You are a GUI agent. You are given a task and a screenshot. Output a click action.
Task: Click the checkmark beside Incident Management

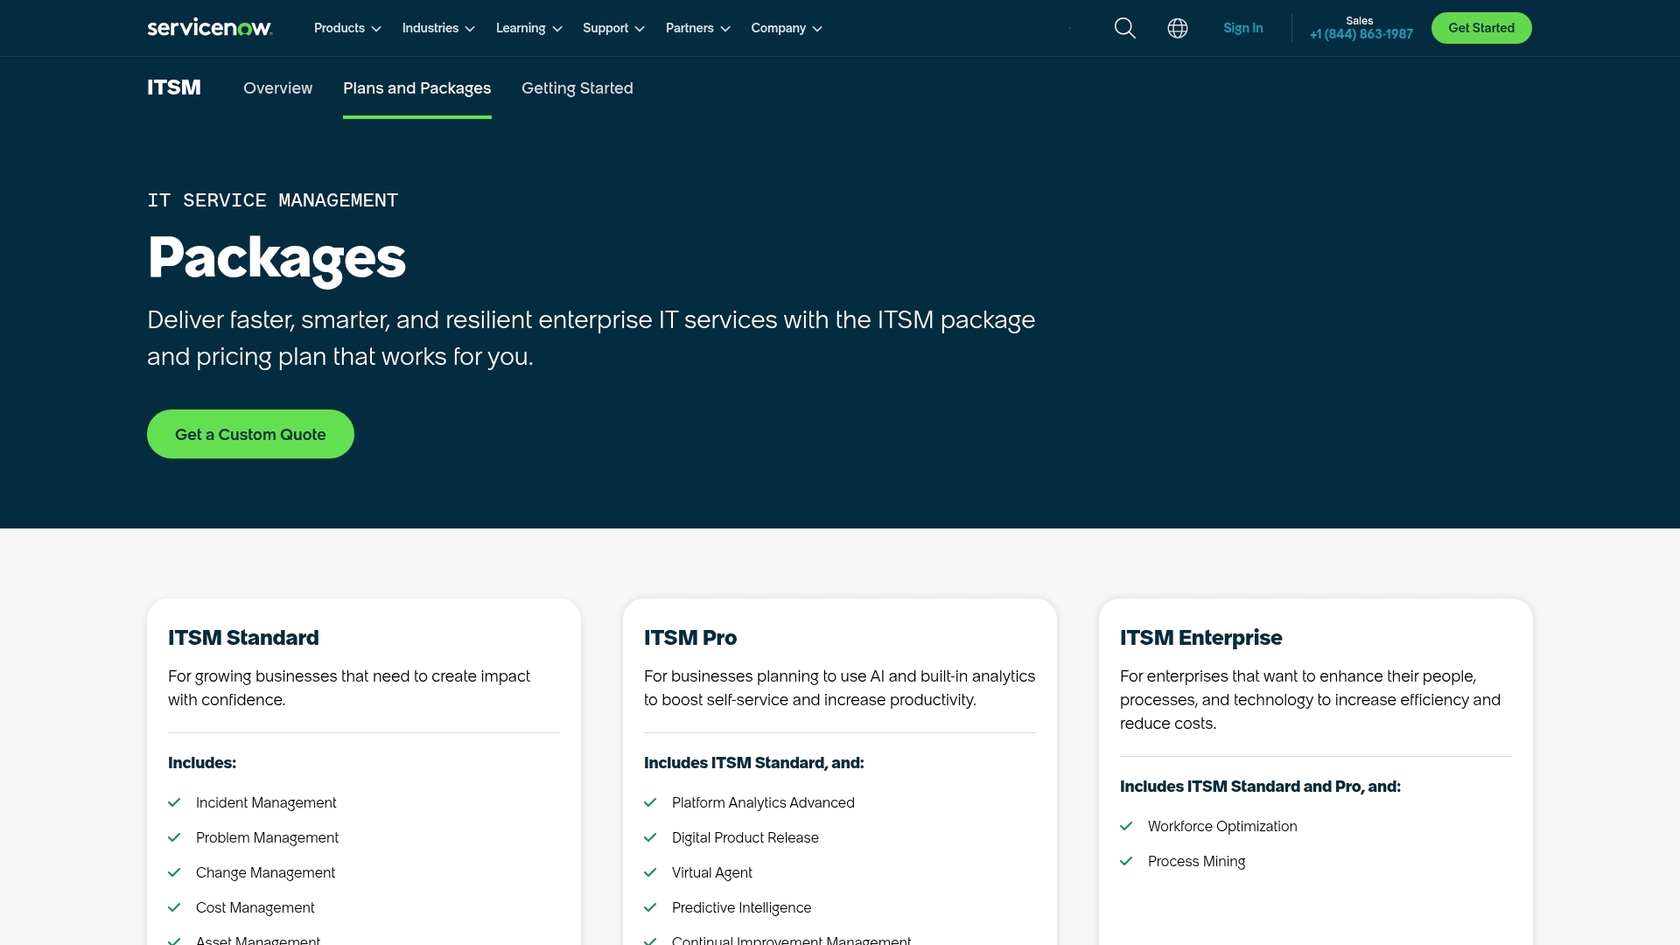point(174,802)
